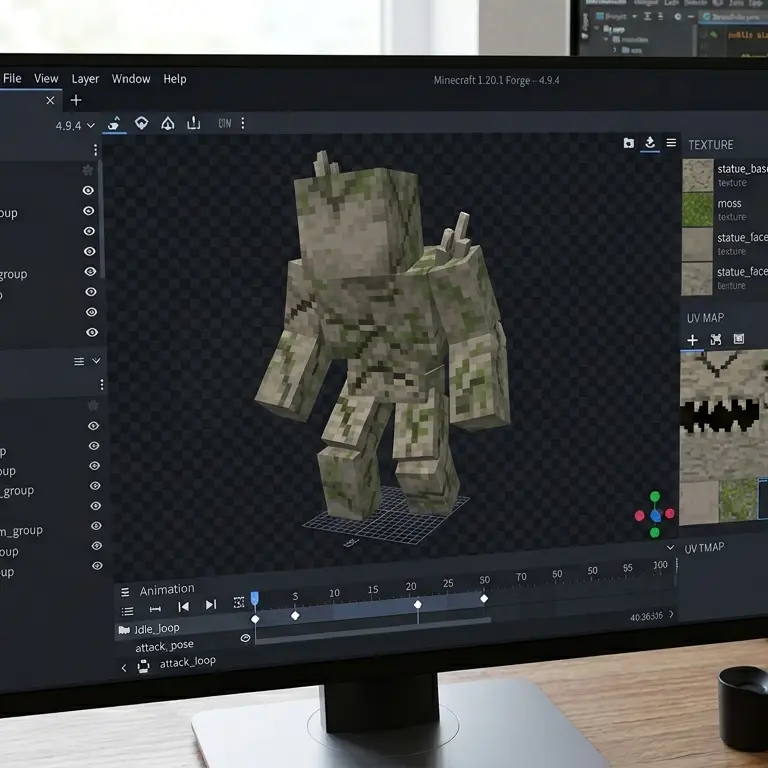Select the keyframe under frame 20
This screenshot has height=768, width=768.
tap(418, 605)
